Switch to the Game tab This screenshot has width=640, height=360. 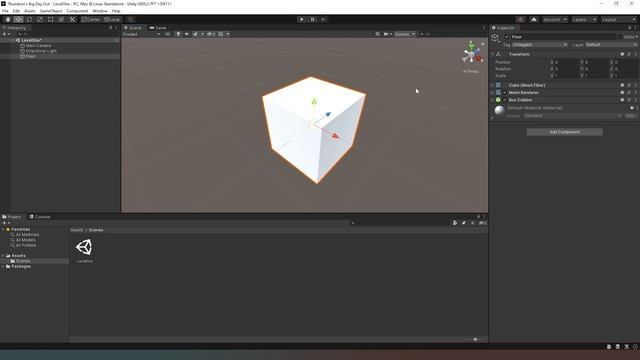(x=158, y=28)
